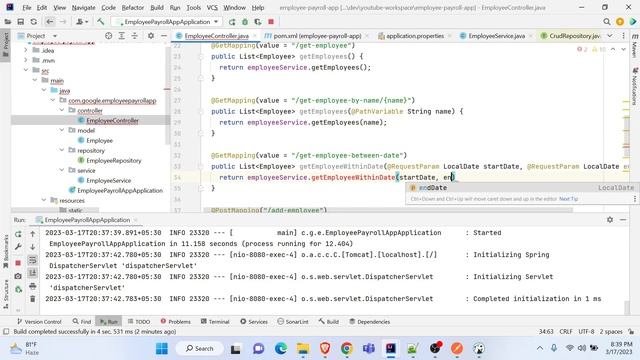The width and height of the screenshot is (640, 360).
Task: Choose endDate completion suggestion
Action: 521,188
